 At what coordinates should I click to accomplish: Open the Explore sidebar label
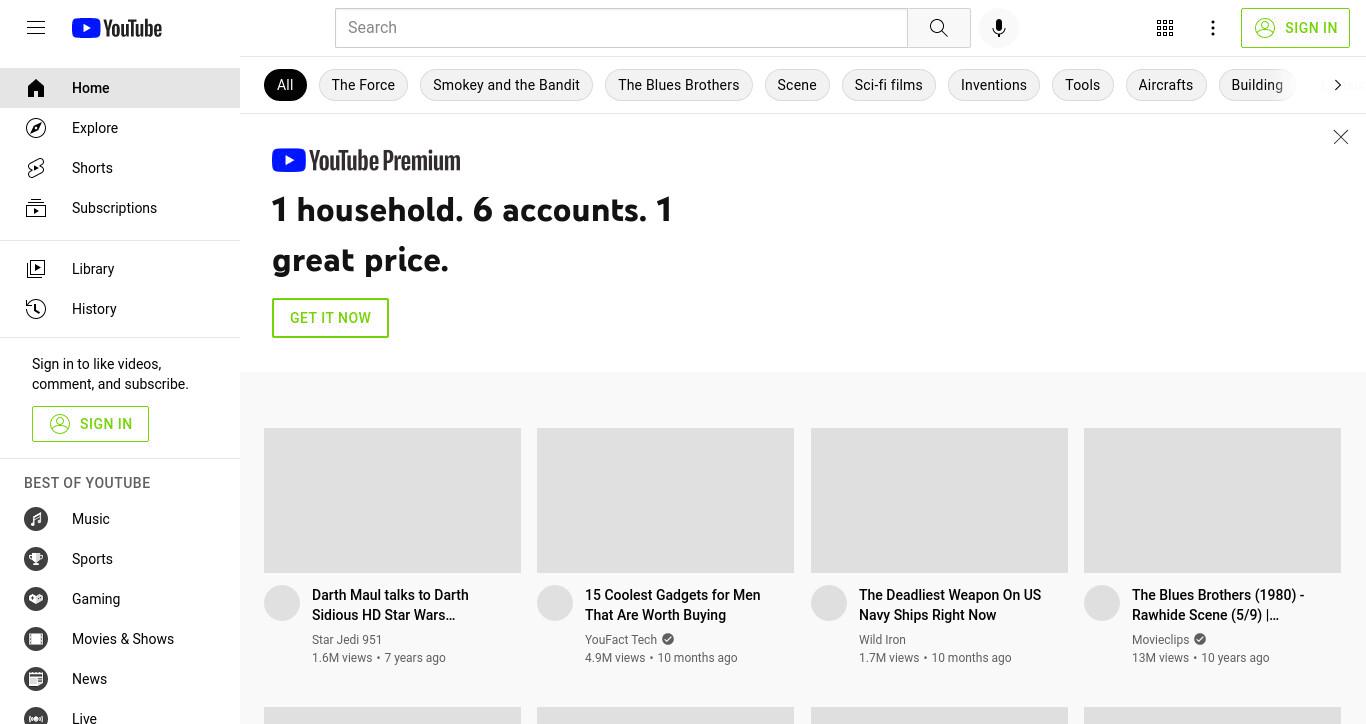pyautogui.click(x=95, y=128)
